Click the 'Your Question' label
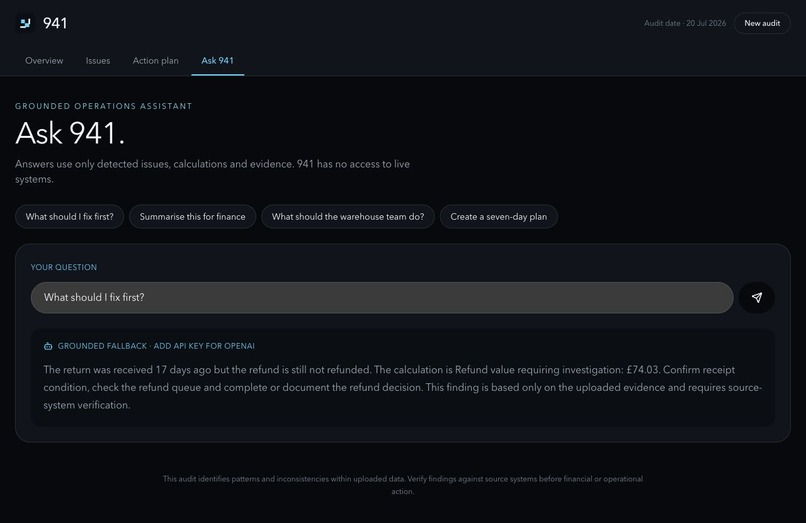This screenshot has height=523, width=806. (x=64, y=267)
